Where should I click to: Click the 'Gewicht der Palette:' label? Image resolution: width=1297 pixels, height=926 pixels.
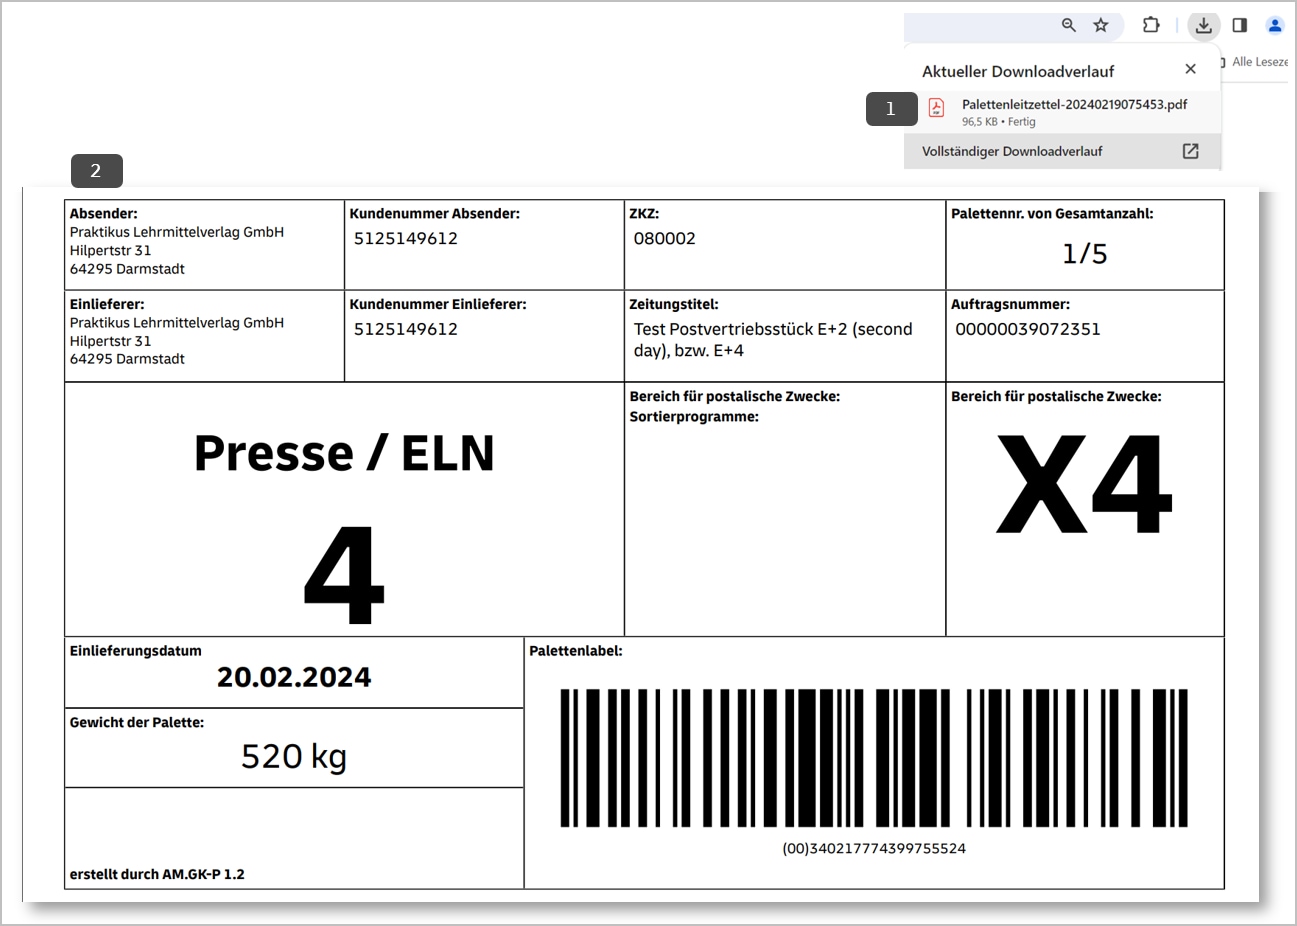[x=137, y=722]
